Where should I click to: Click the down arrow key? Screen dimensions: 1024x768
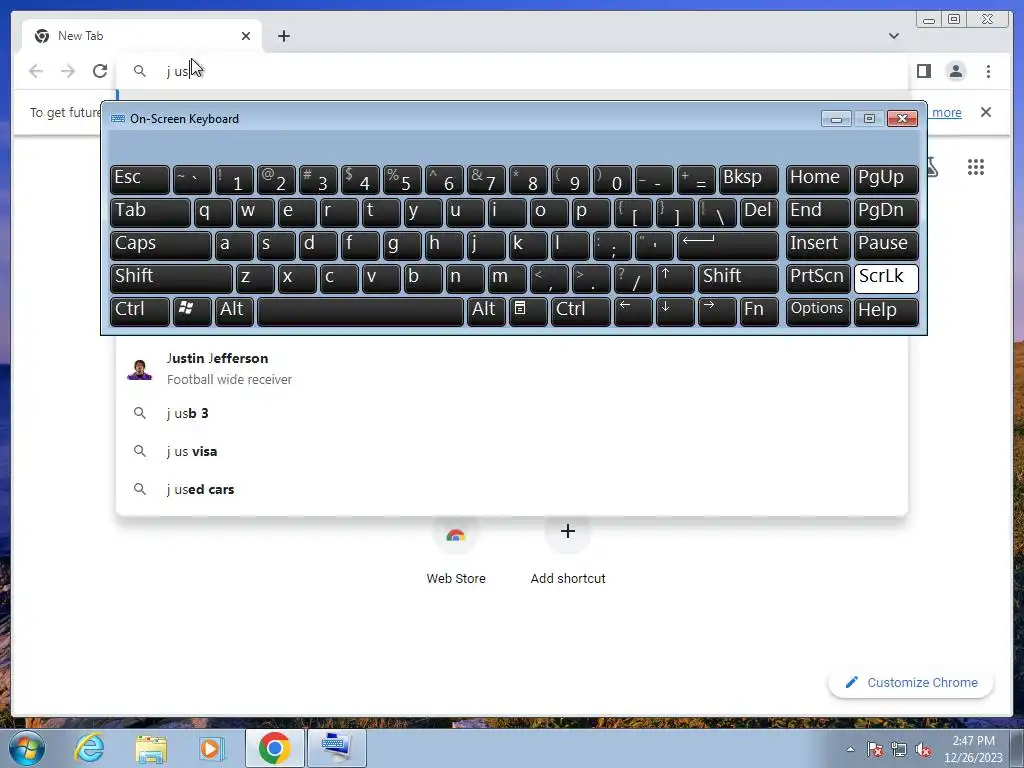(x=675, y=311)
